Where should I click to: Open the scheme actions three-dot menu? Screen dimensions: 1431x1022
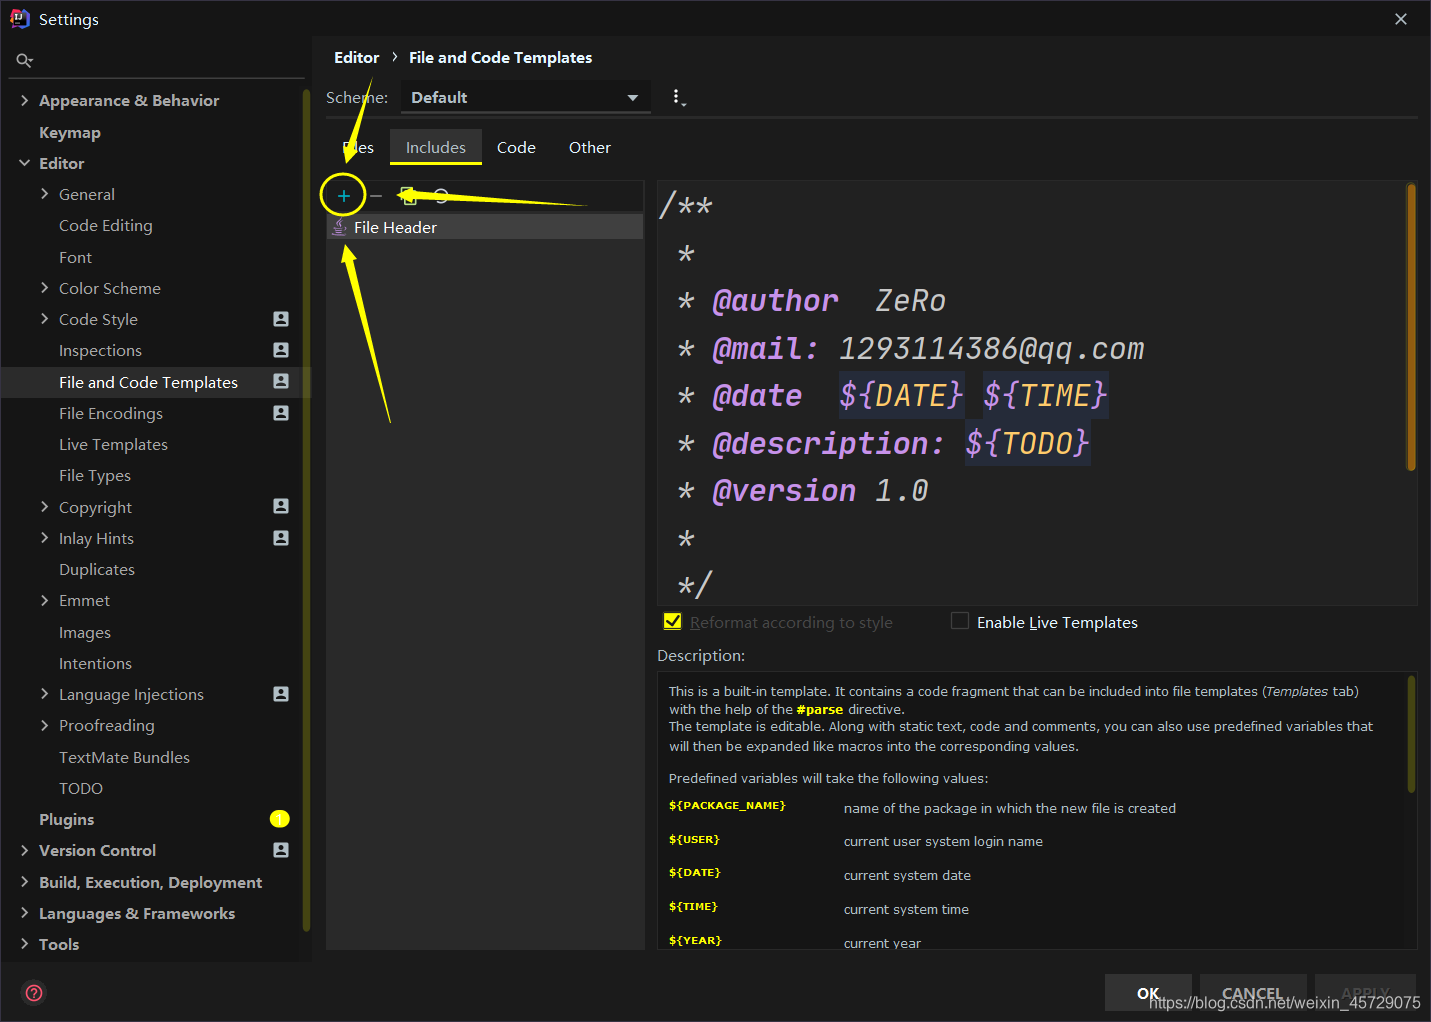pos(678,97)
